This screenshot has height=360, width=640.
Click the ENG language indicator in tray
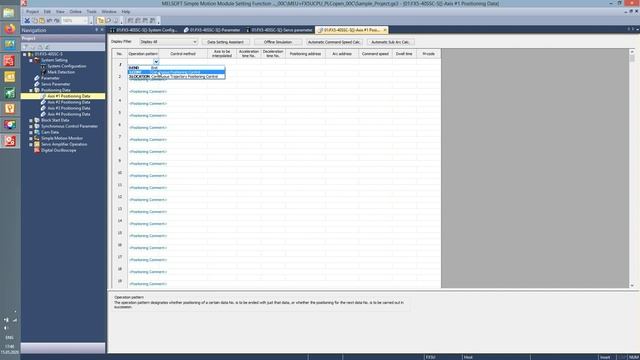click(9, 338)
